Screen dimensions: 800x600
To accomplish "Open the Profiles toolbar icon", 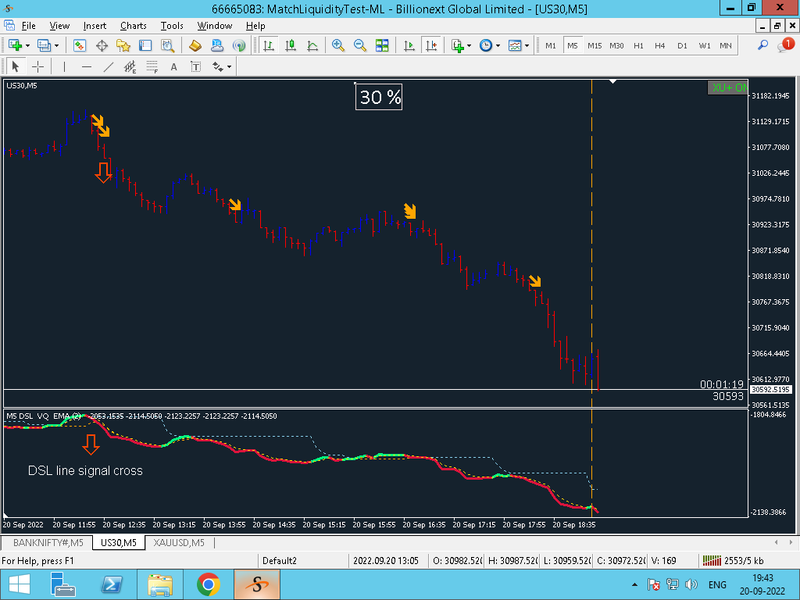I will (x=44, y=45).
